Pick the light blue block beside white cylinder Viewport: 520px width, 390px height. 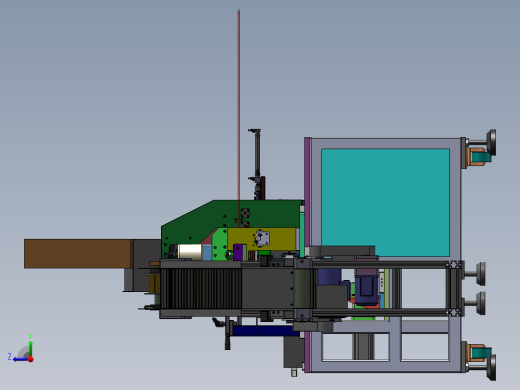207,252
